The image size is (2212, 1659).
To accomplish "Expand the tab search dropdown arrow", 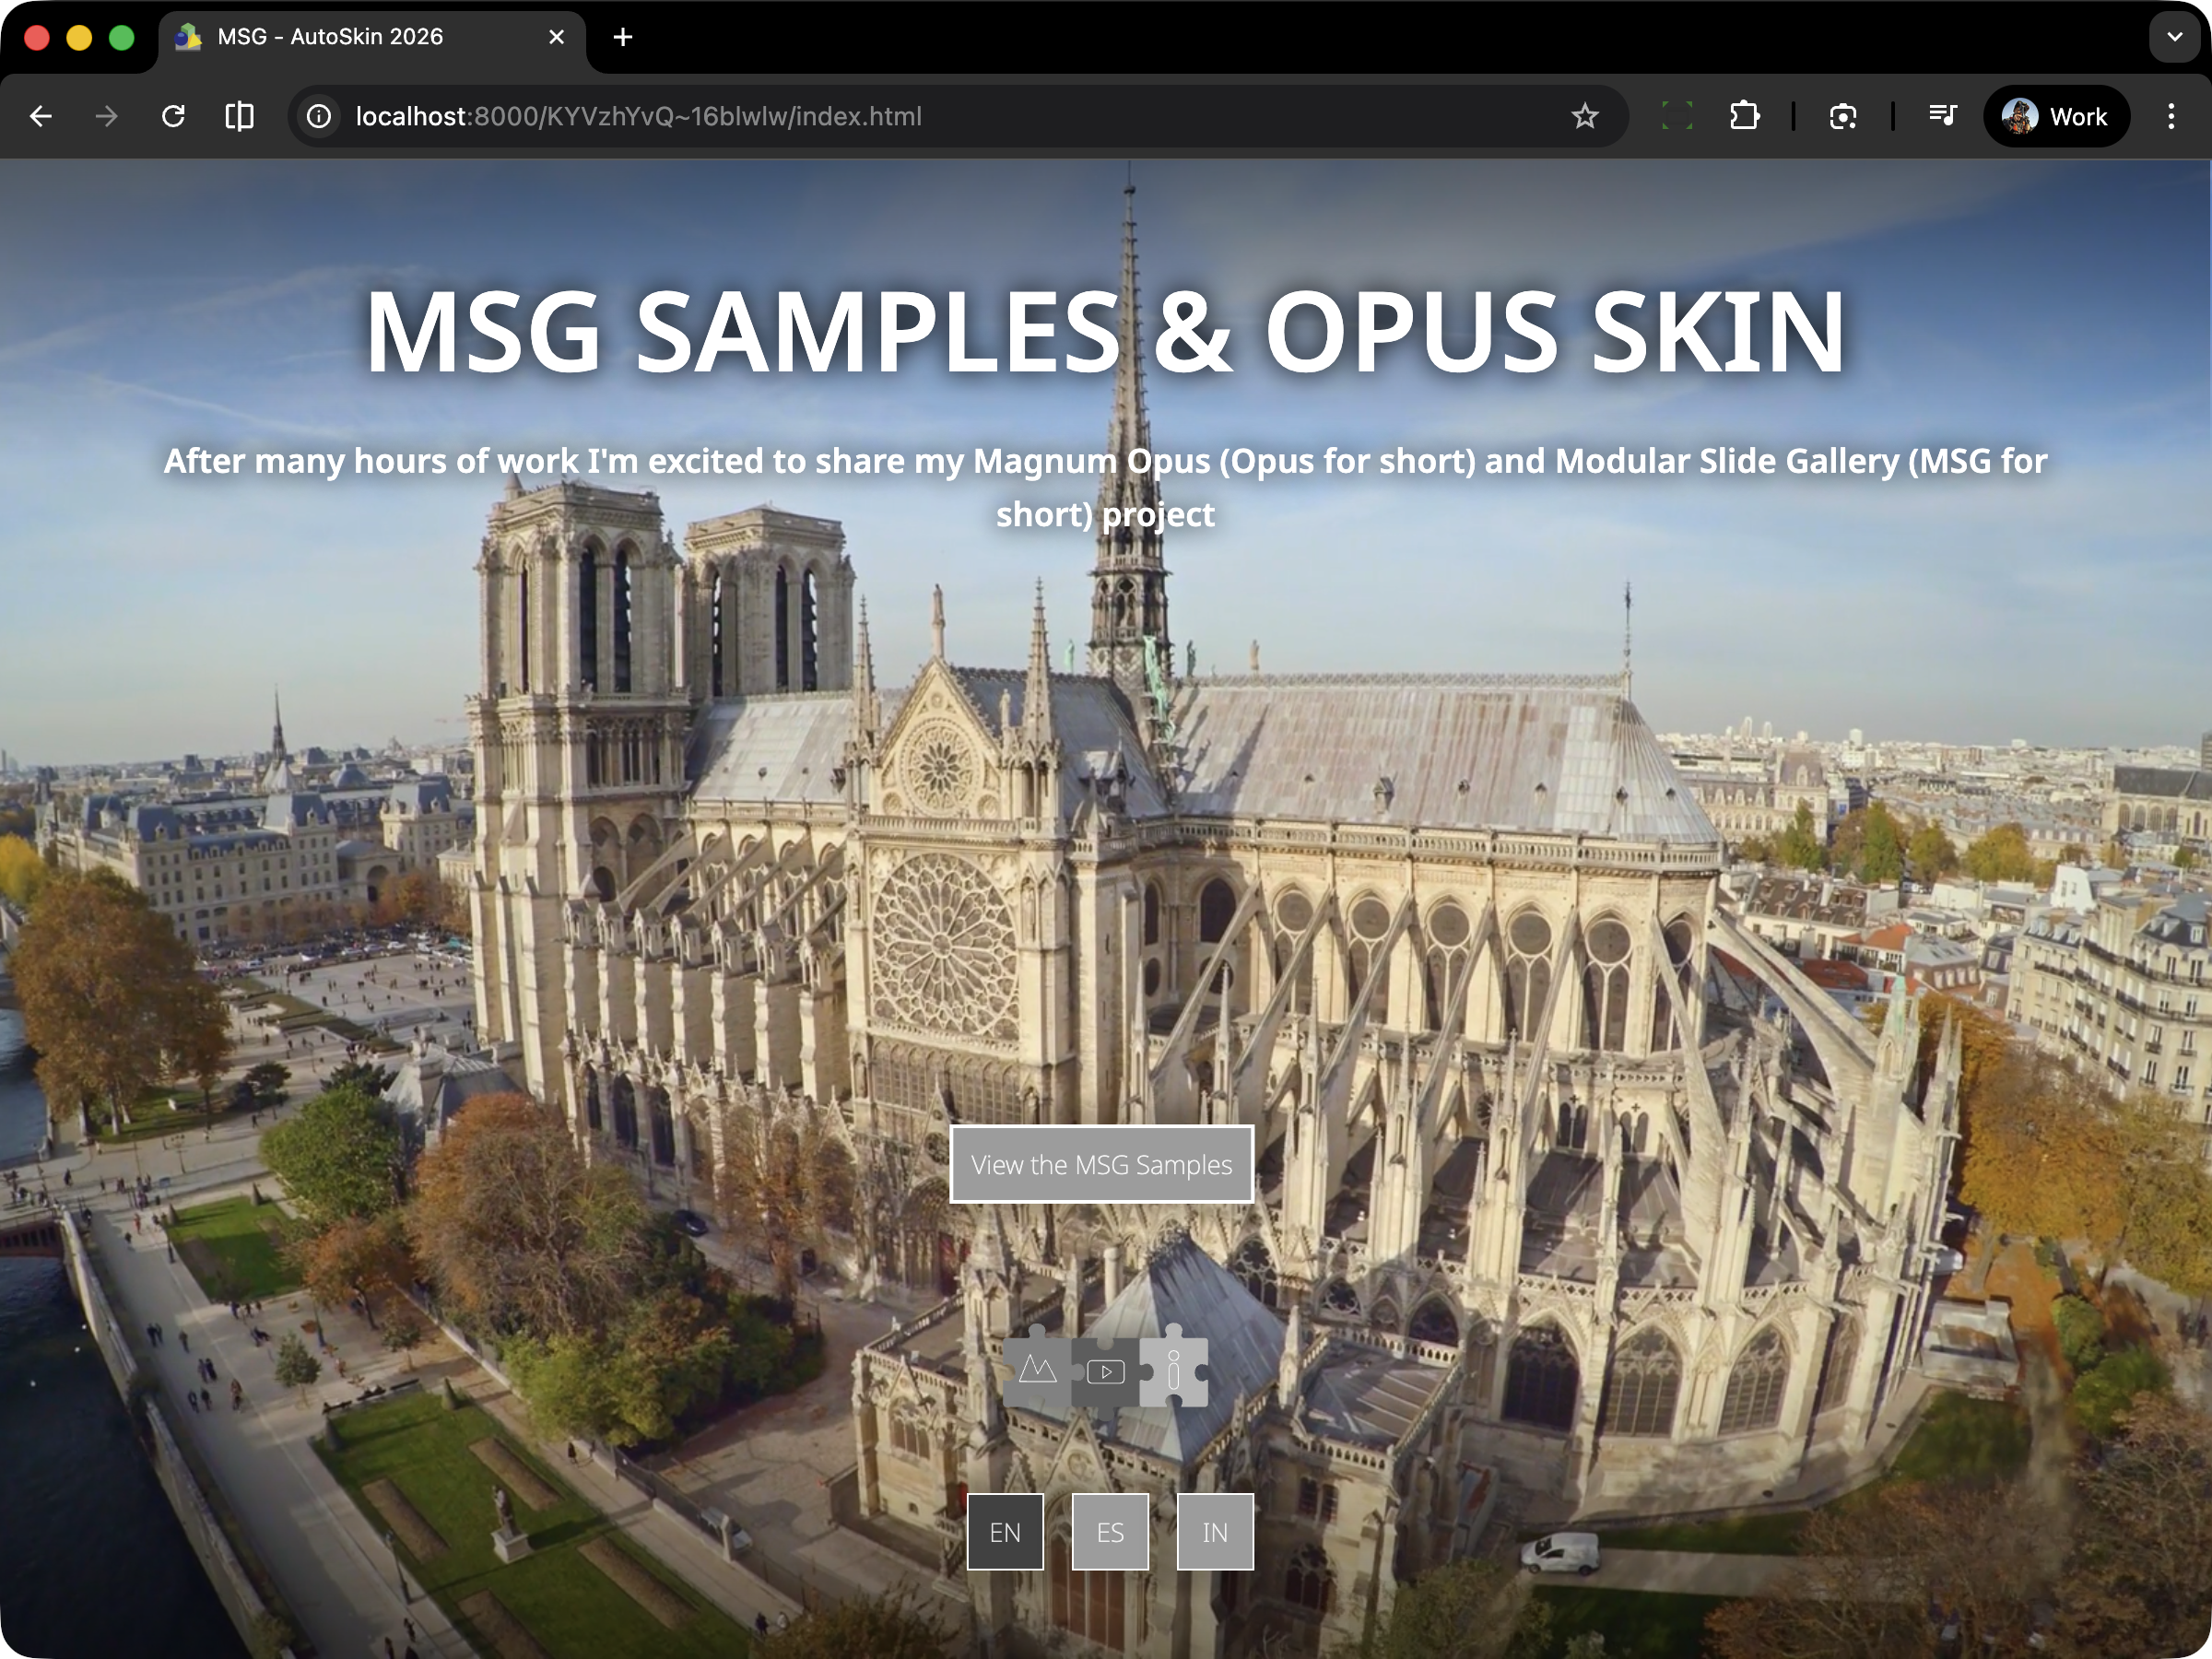I will [x=2174, y=37].
